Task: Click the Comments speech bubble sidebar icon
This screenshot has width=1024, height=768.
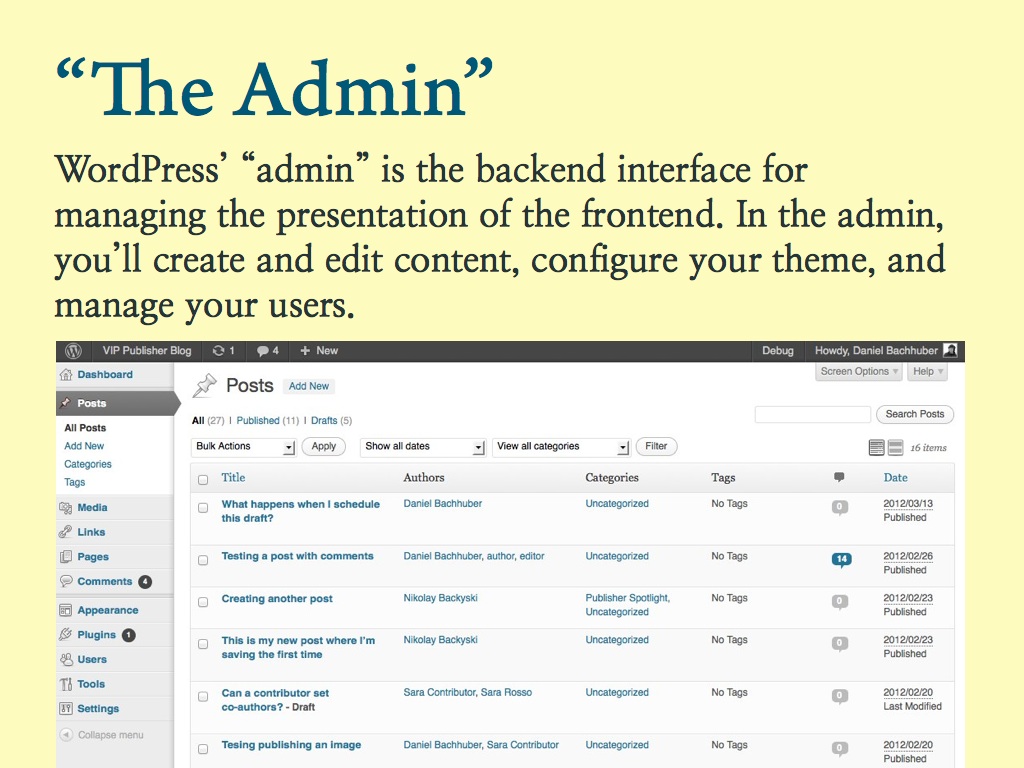Action: [x=66, y=581]
